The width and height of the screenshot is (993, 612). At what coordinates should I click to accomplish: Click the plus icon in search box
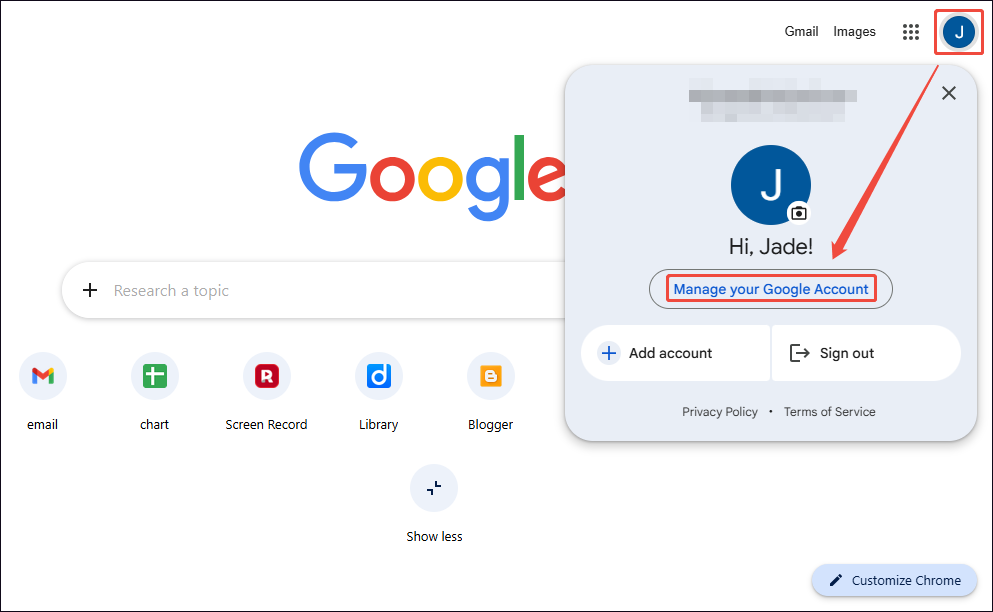point(90,290)
